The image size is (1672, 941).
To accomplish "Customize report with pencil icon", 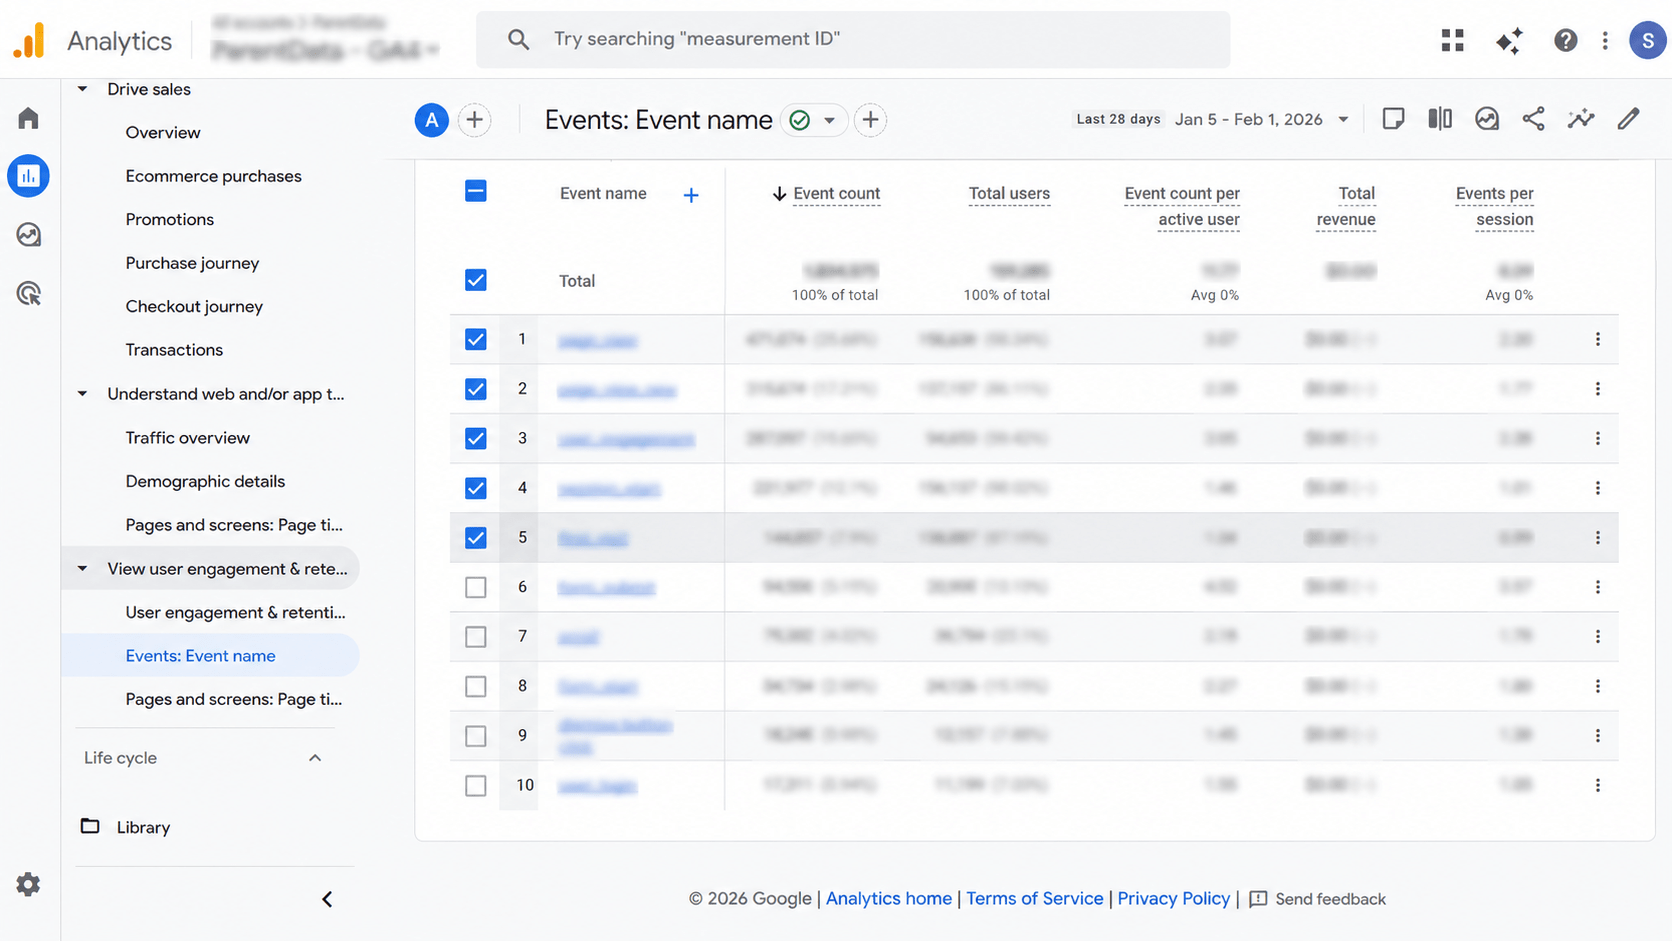I will [1628, 119].
